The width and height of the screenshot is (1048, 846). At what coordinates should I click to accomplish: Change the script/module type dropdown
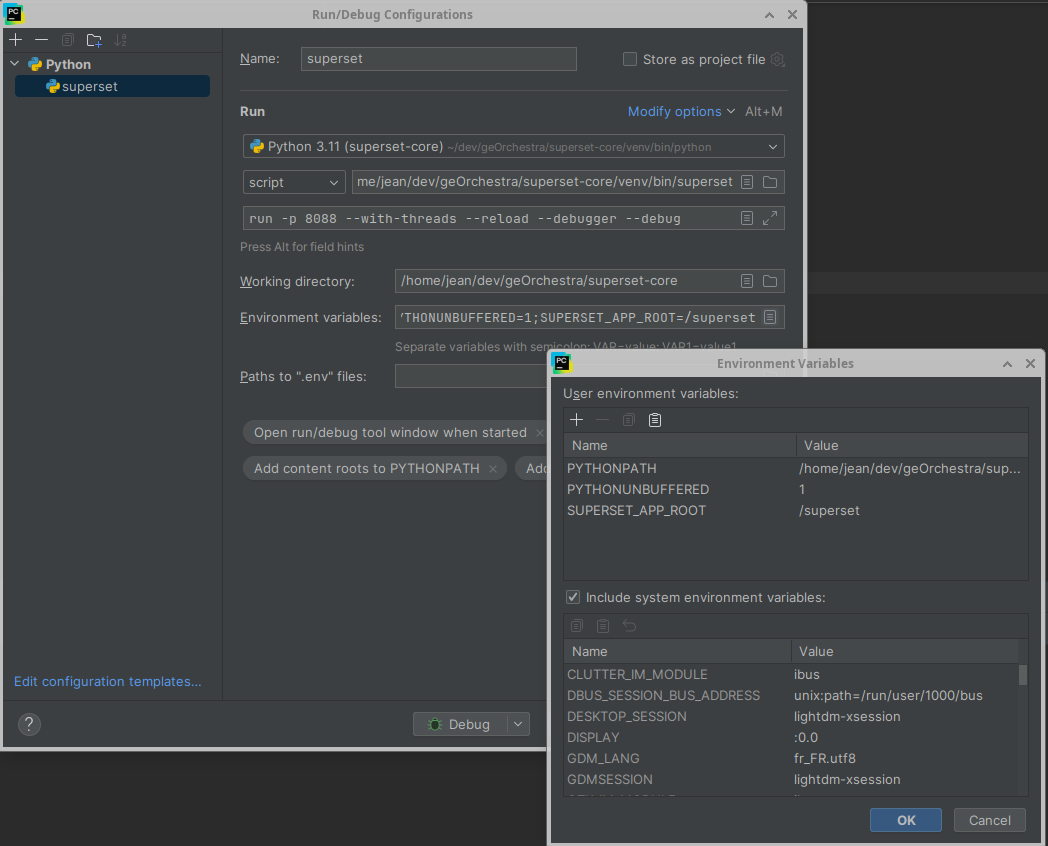294,182
